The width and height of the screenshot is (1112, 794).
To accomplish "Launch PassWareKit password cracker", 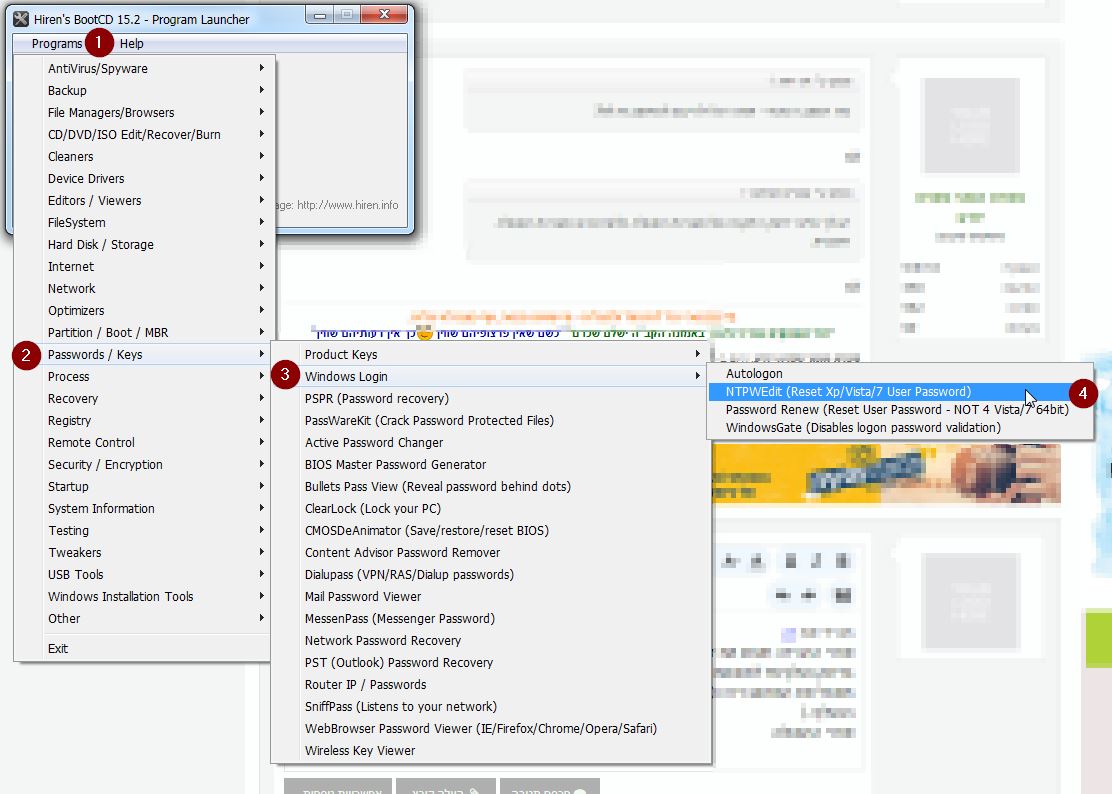I will tap(491, 420).
